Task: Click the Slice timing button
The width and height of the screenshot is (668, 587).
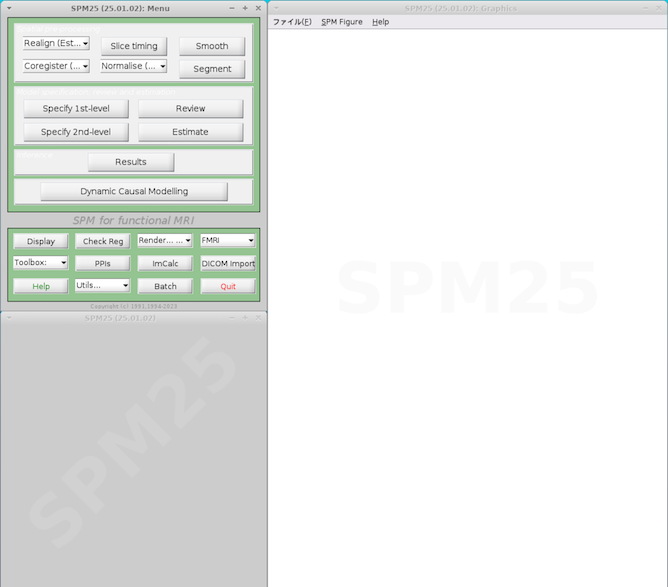Action: [134, 46]
